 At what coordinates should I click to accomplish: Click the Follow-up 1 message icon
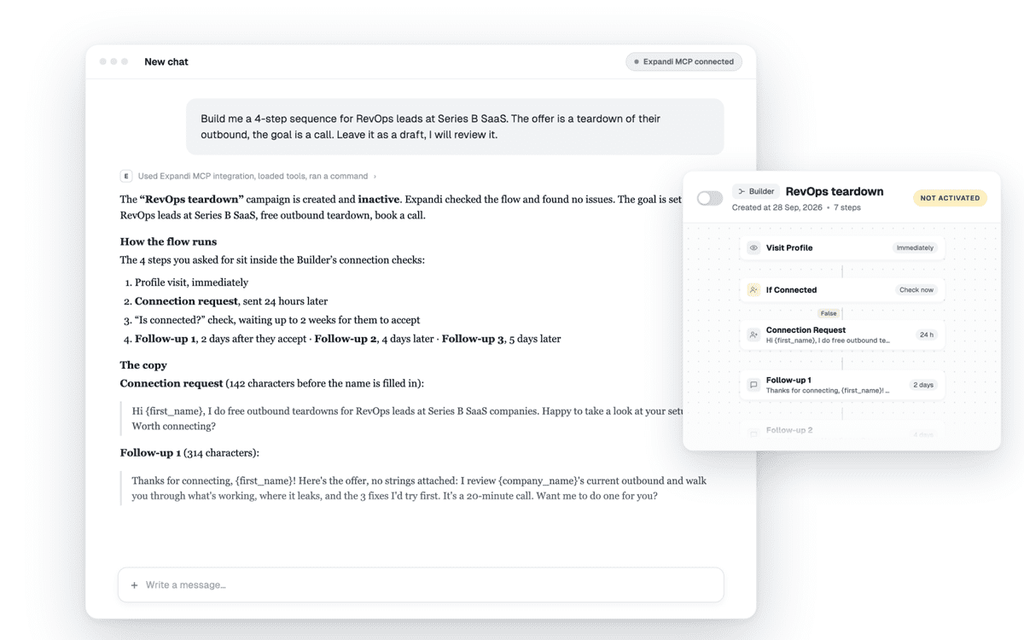point(754,385)
